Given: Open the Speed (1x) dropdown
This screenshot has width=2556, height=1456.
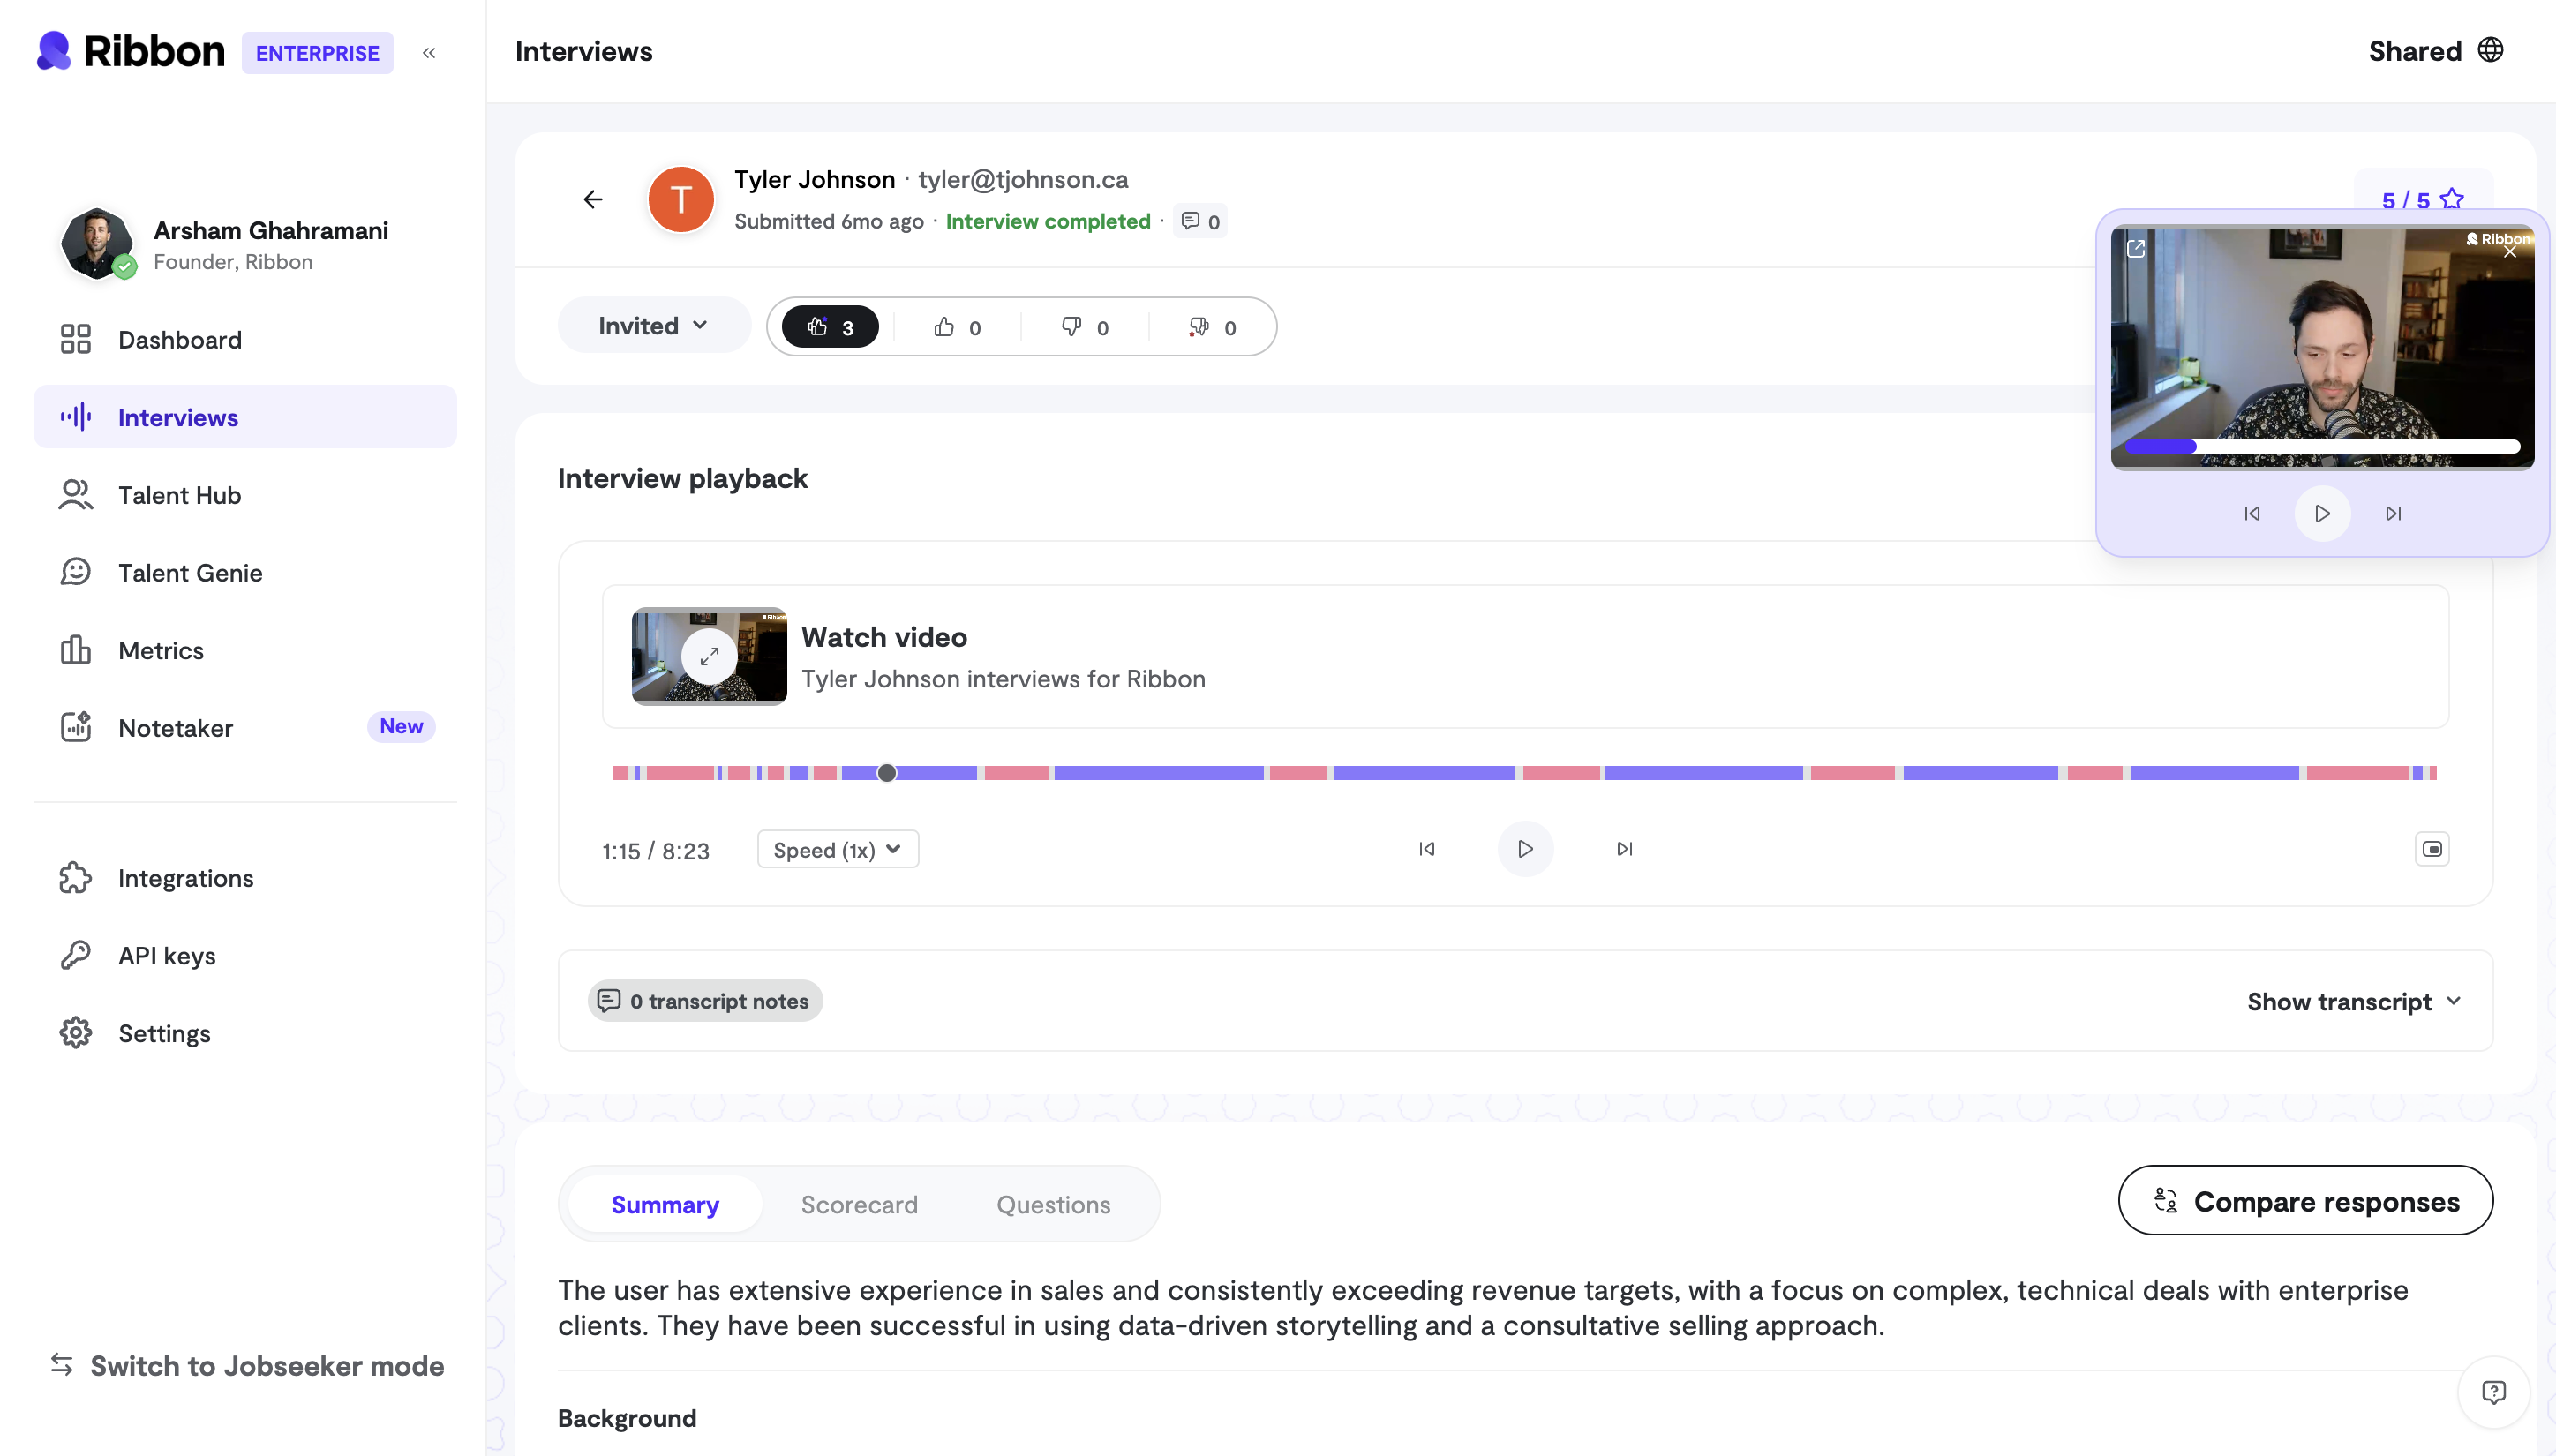Looking at the screenshot, I should pos(837,850).
